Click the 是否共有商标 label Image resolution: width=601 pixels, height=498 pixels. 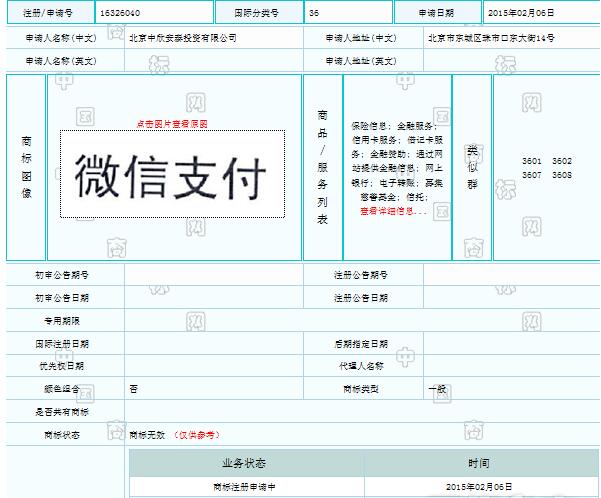click(x=62, y=412)
